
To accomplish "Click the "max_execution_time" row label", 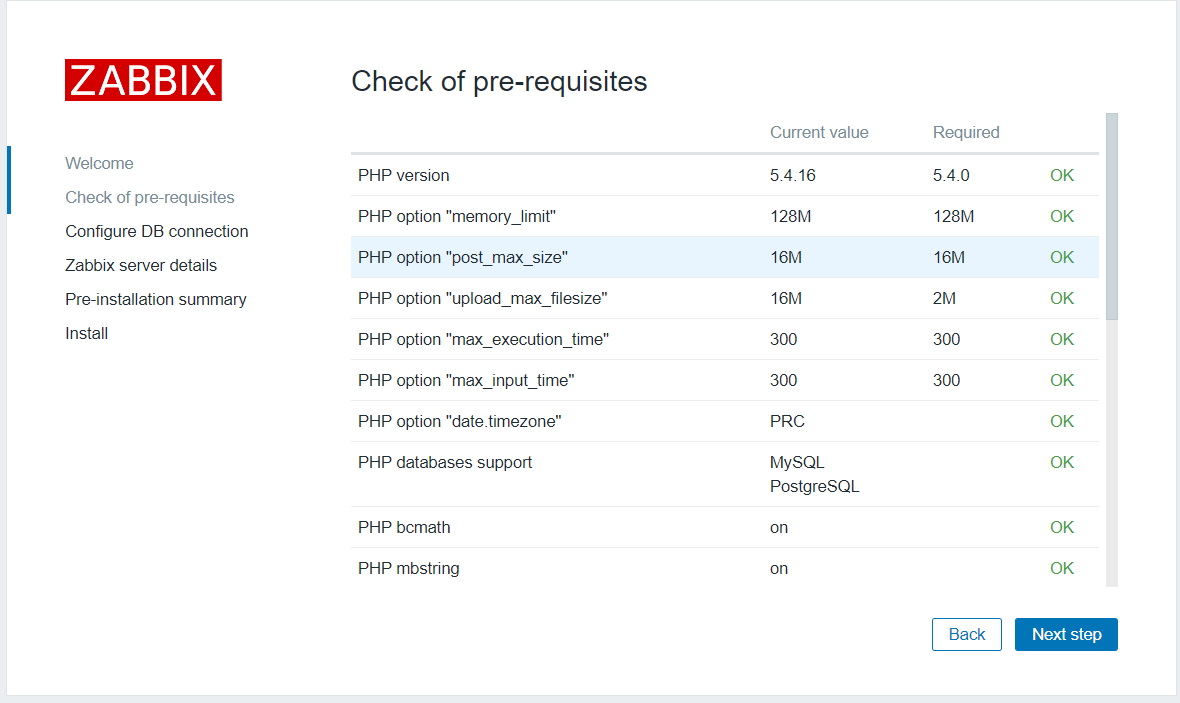I will [x=483, y=339].
